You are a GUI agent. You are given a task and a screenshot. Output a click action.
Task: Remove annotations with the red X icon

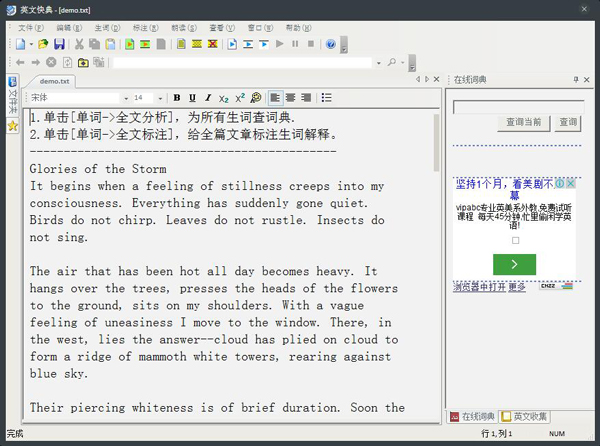click(212, 44)
